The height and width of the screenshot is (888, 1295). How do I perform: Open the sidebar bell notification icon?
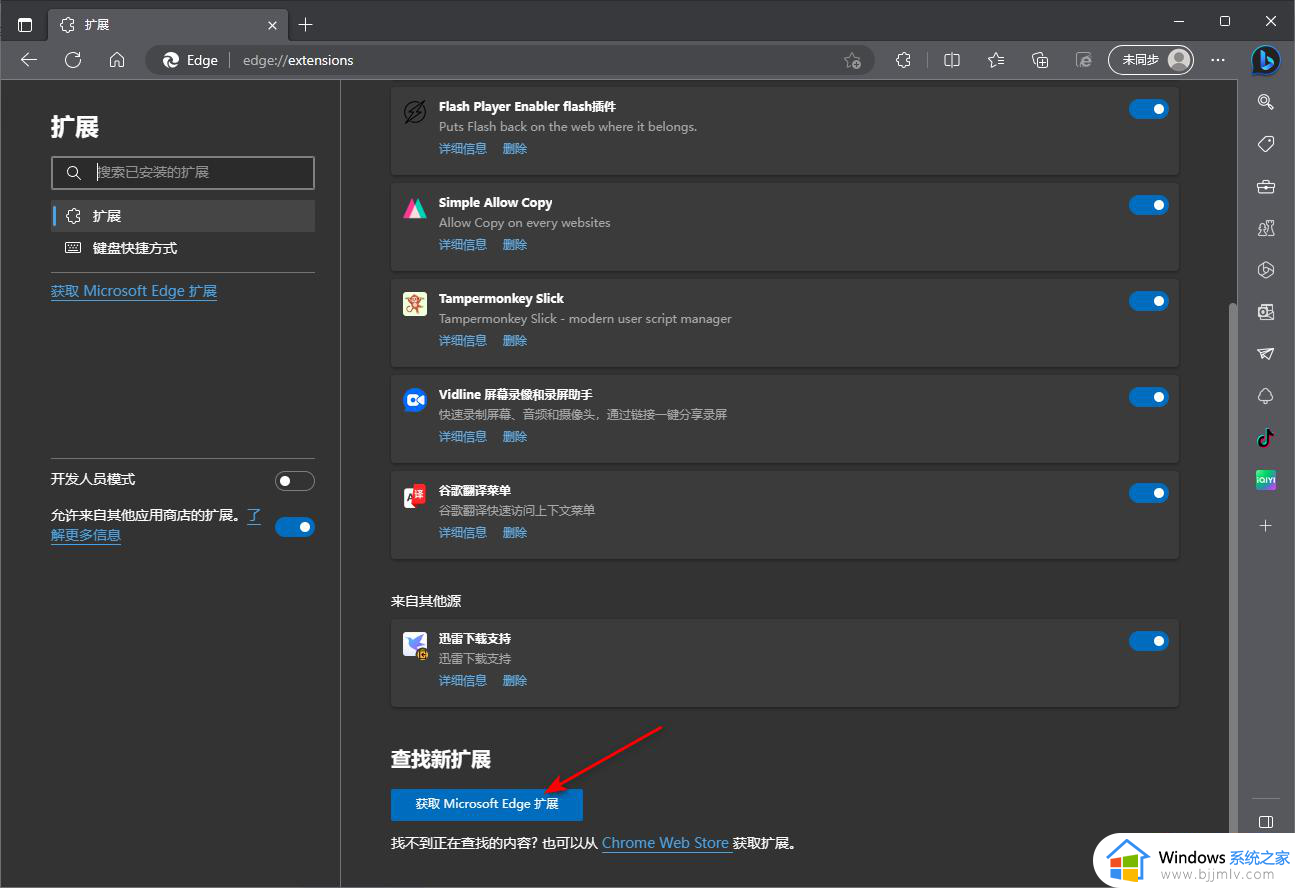[1266, 396]
